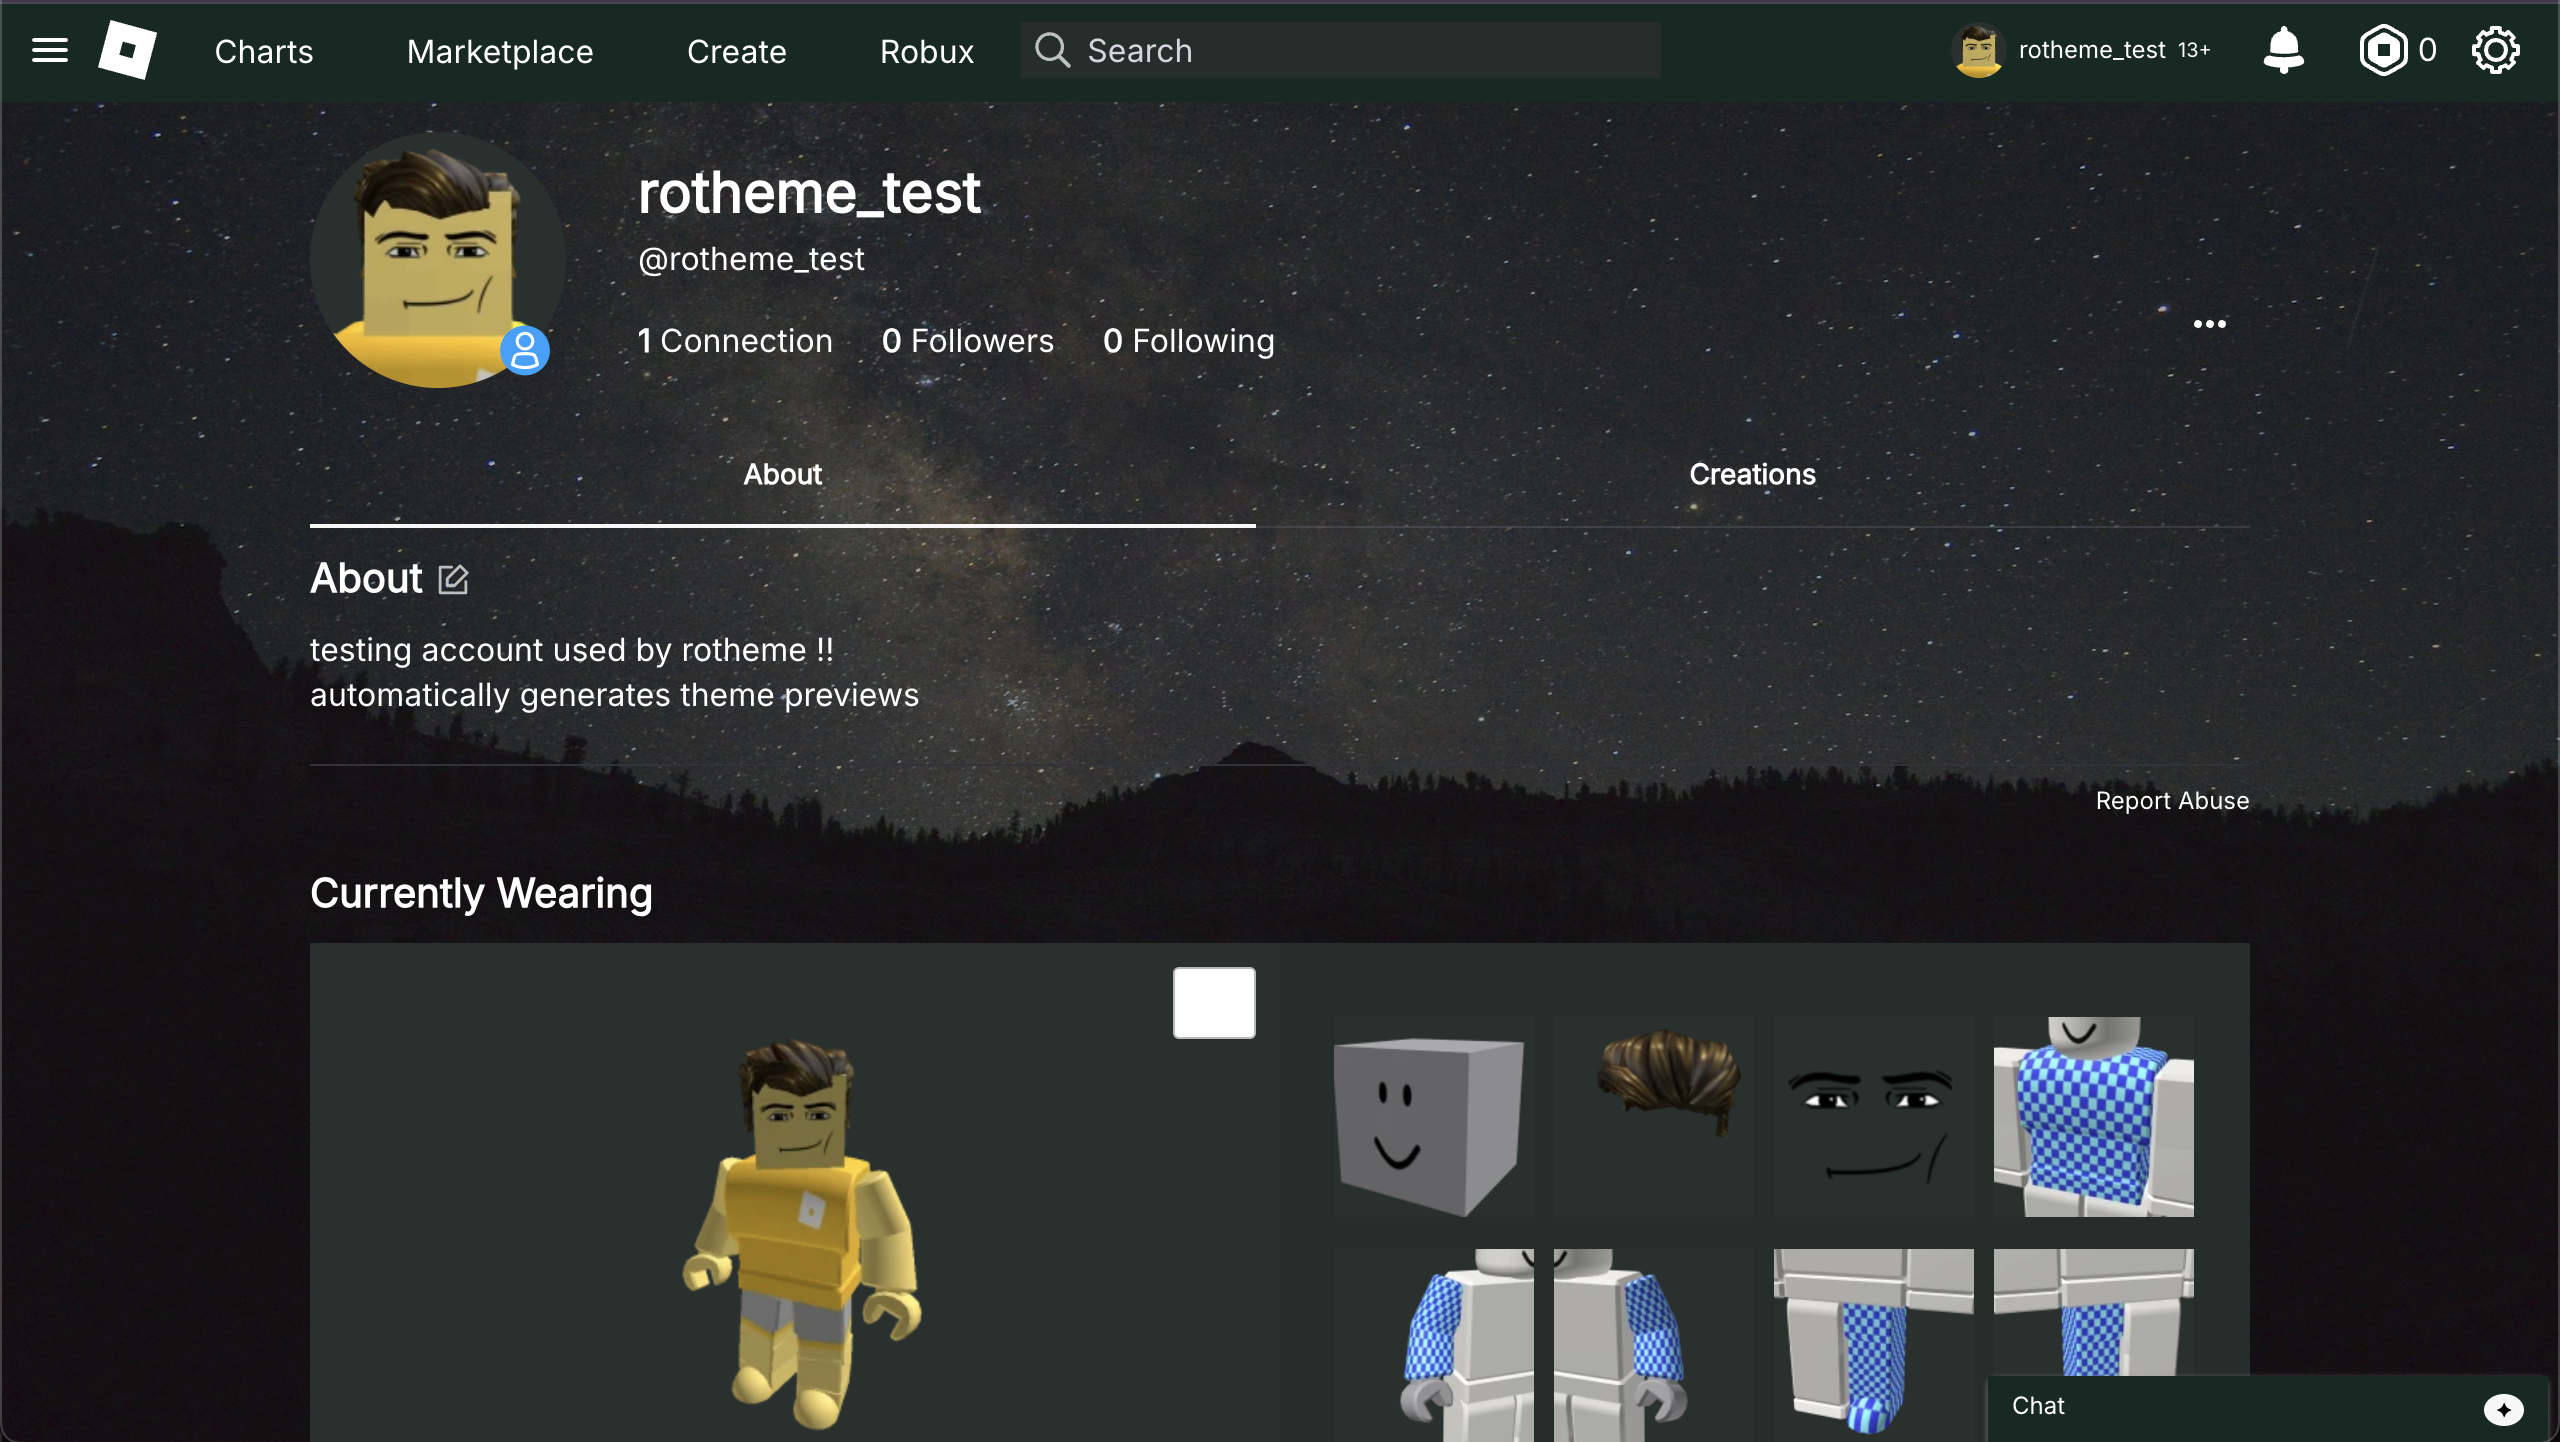Toggle the 3D avatar view switch
2560x1442 pixels.
click(x=1213, y=1002)
